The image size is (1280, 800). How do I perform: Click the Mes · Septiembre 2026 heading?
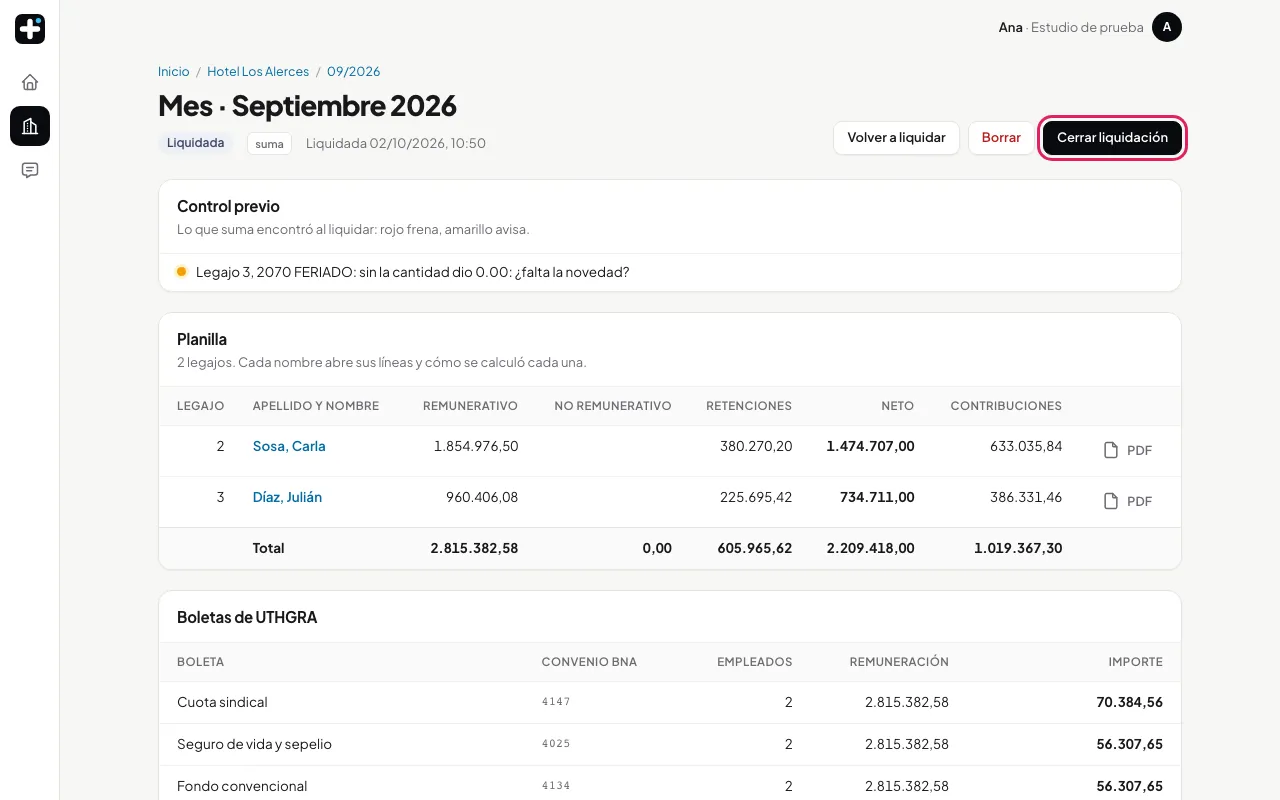[x=307, y=105]
